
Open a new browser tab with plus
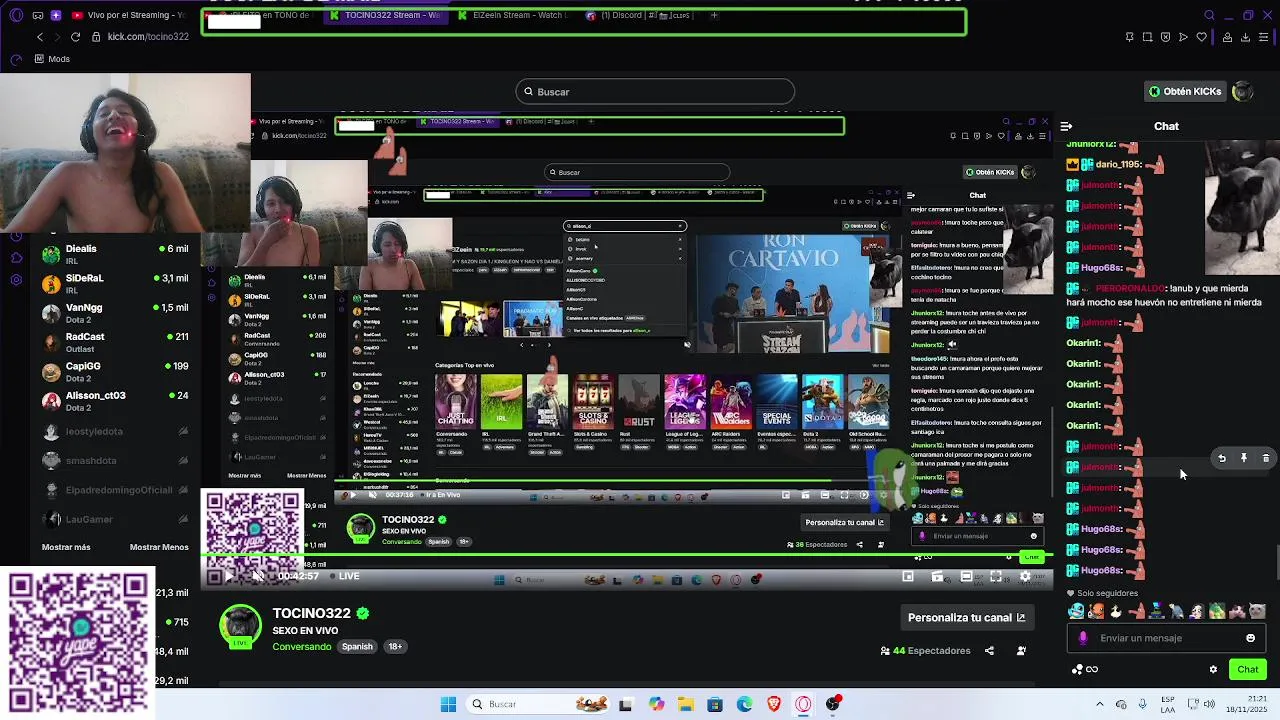pyautogui.click(x=714, y=15)
